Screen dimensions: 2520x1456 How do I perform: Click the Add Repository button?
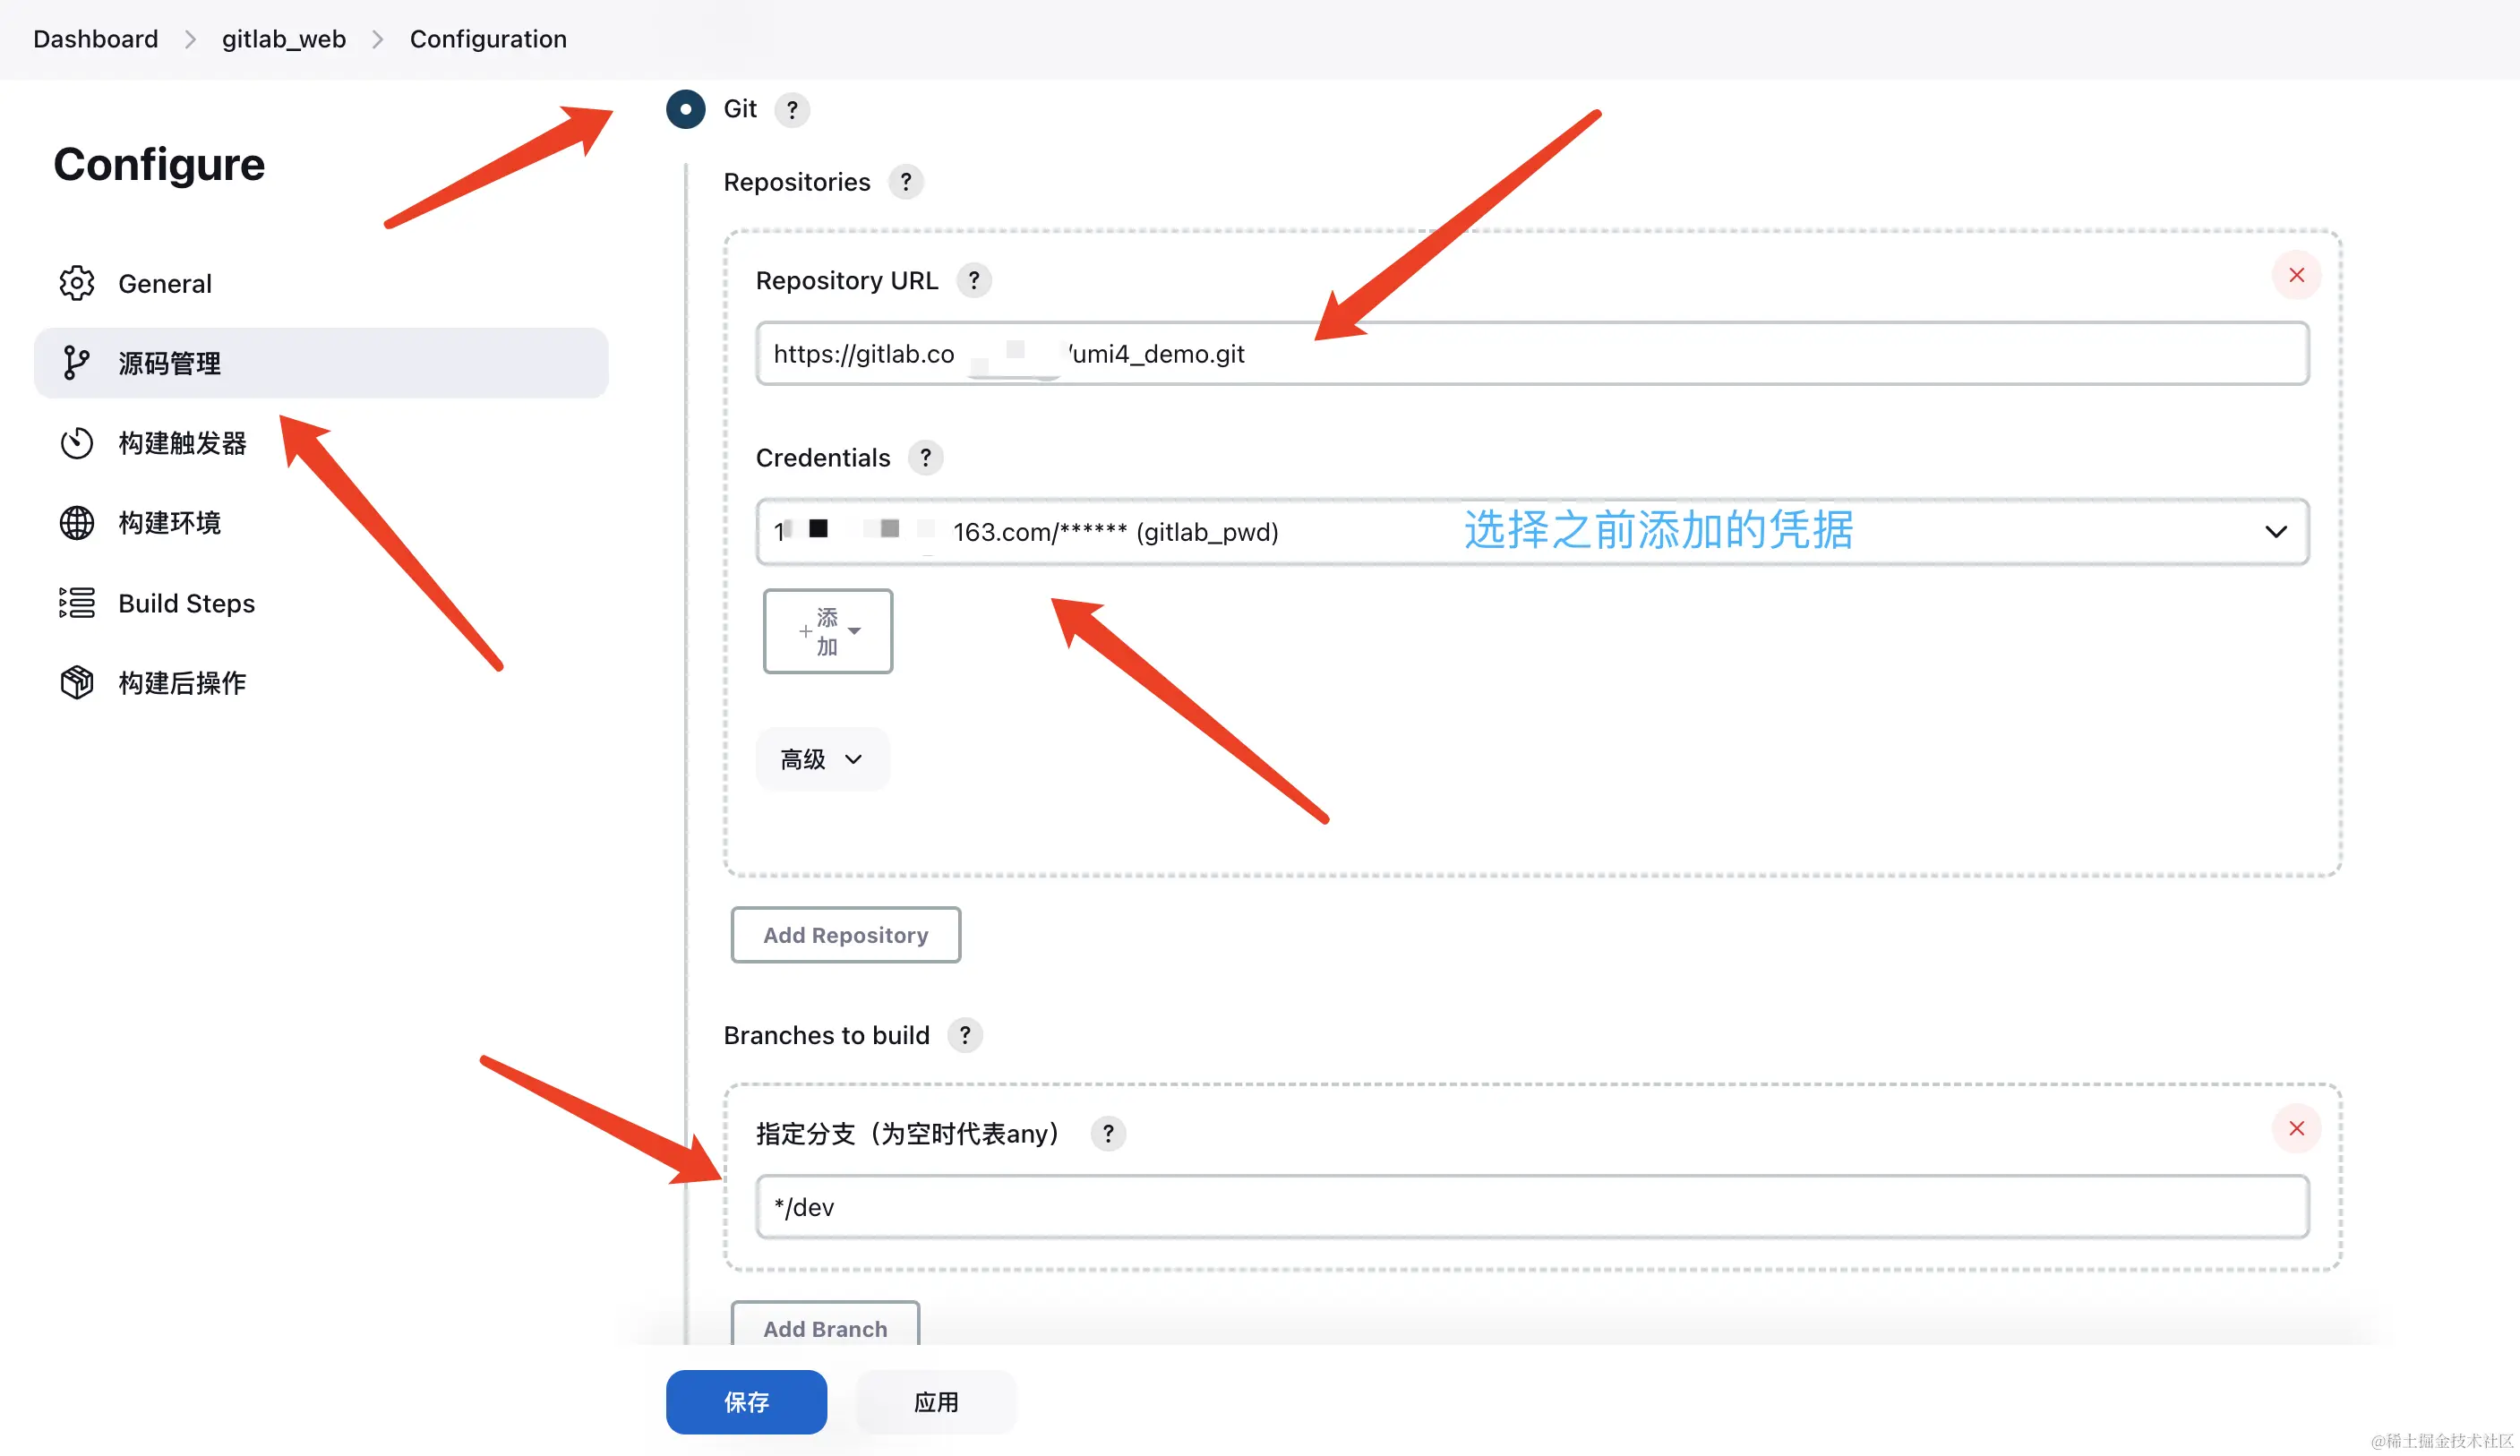pos(845,935)
